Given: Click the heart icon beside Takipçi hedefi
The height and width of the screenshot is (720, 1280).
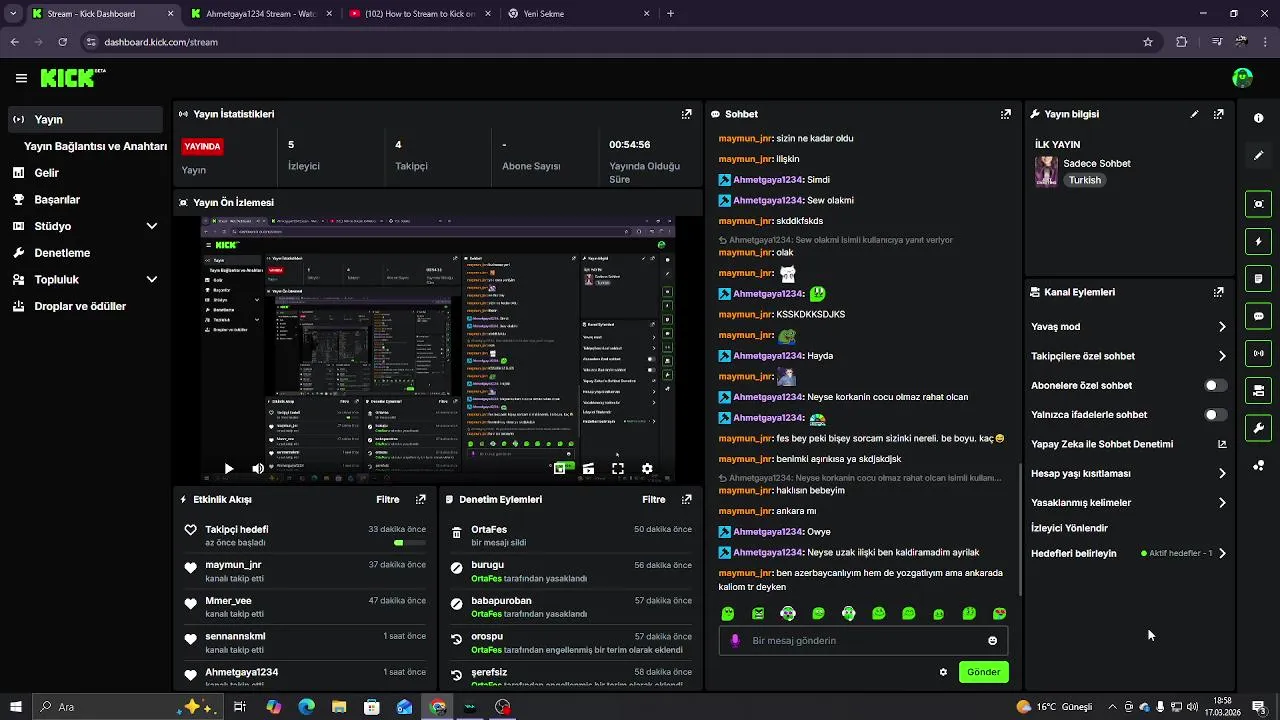Looking at the screenshot, I should pyautogui.click(x=190, y=531).
